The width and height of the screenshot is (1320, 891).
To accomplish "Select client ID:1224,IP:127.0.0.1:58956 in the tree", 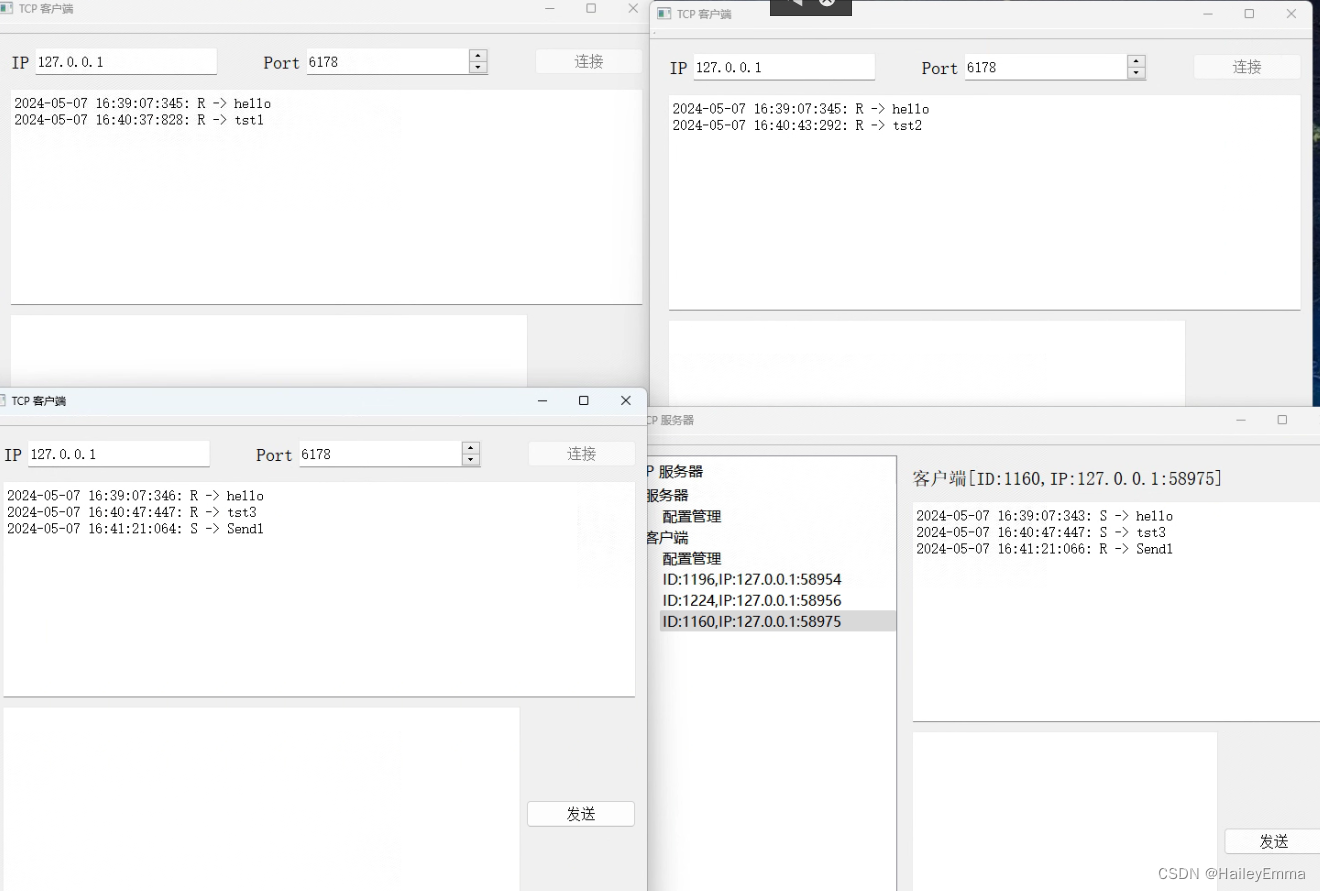I will [751, 600].
